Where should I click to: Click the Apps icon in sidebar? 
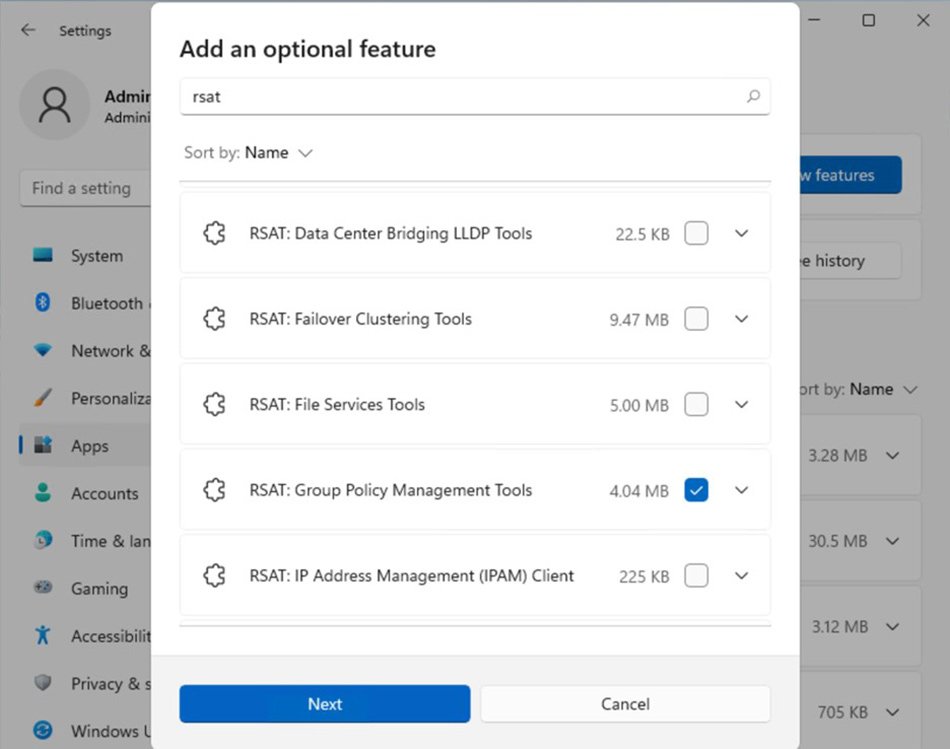coord(43,446)
